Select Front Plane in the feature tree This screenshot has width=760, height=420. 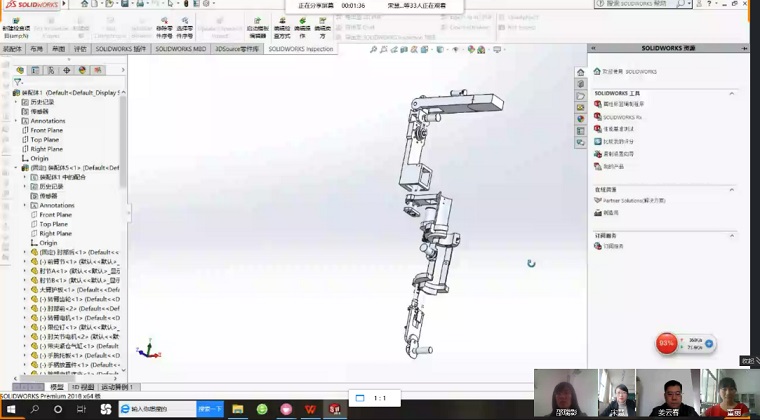pos(46,130)
